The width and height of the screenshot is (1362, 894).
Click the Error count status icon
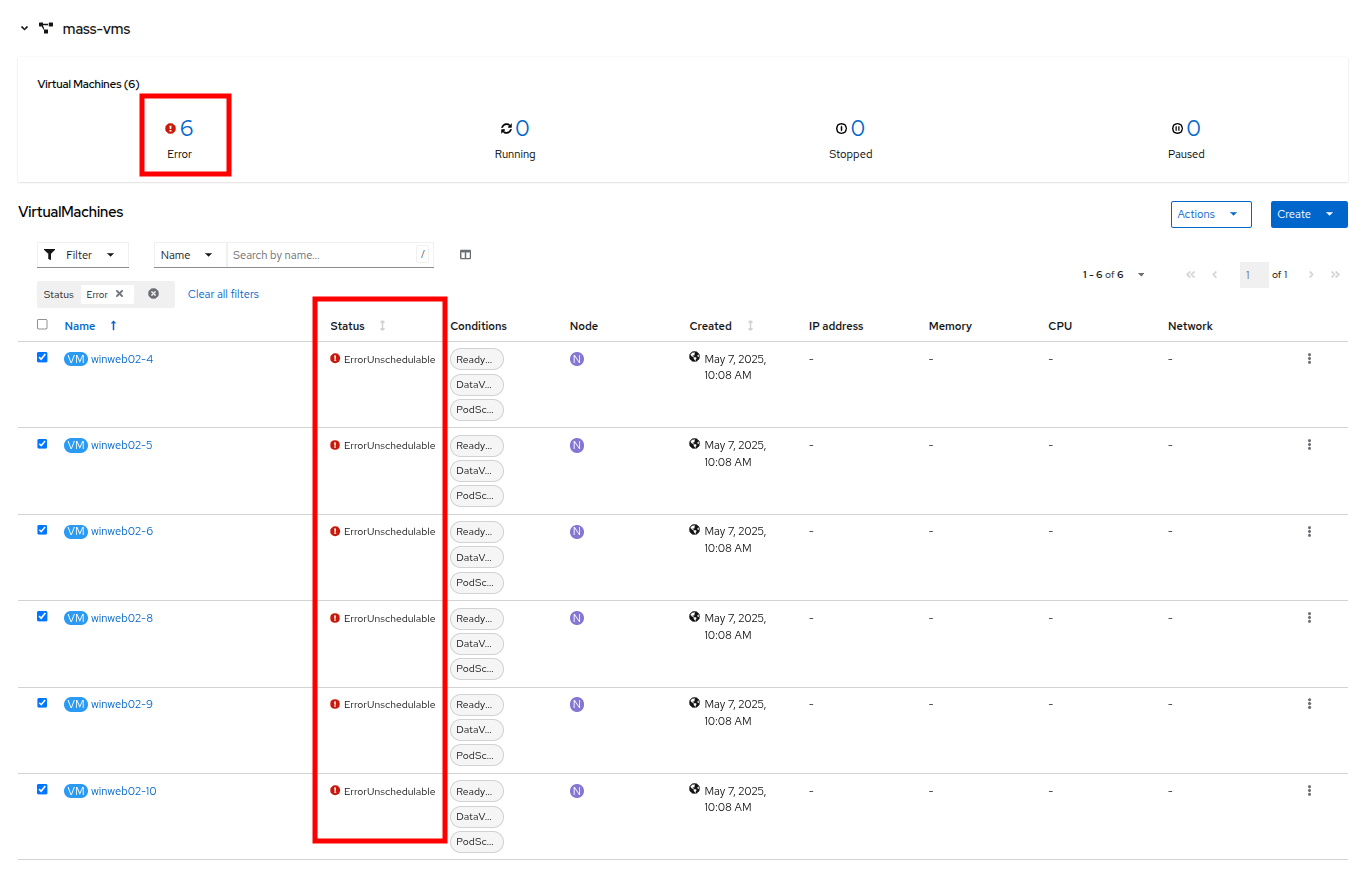[170, 129]
